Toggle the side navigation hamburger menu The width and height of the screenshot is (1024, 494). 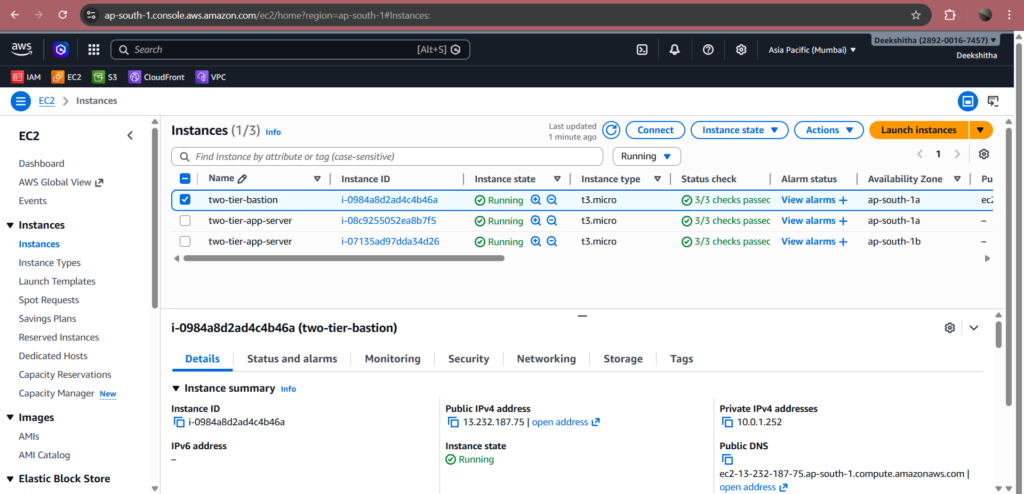[21, 101]
